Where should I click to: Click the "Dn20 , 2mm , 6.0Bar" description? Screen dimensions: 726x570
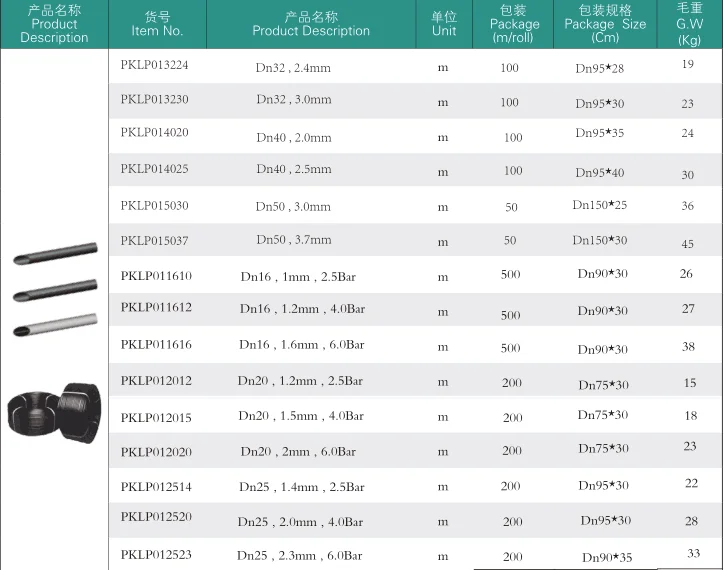[x=298, y=451]
